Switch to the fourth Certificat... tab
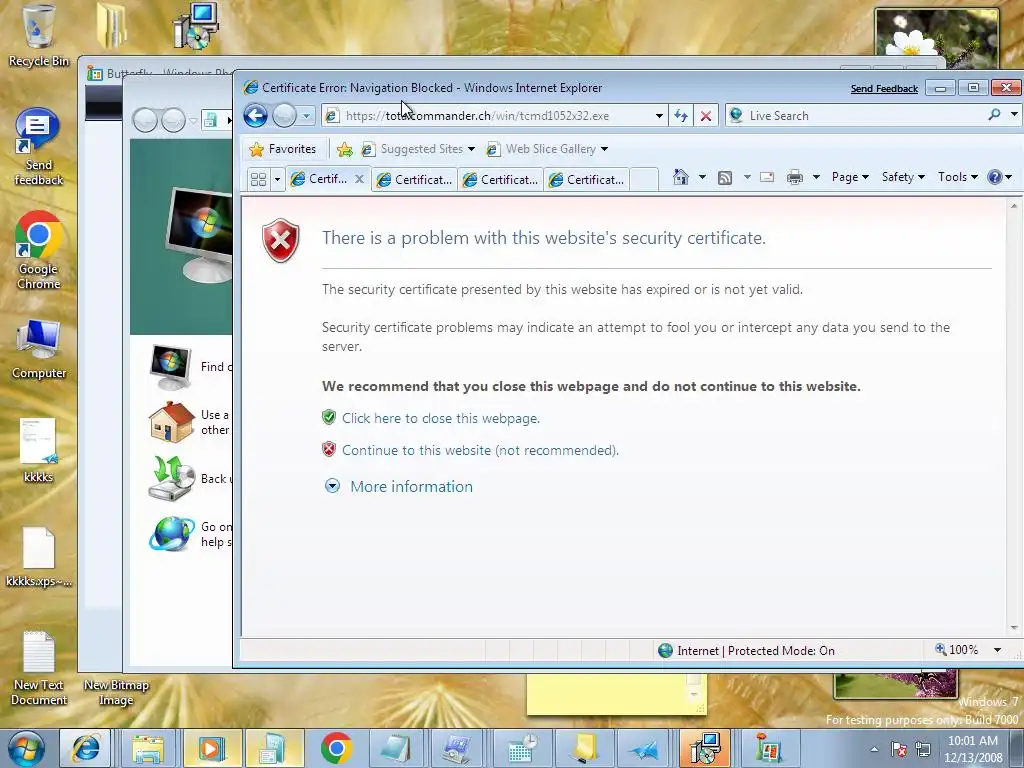Image resolution: width=1024 pixels, height=768 pixels. coord(586,180)
